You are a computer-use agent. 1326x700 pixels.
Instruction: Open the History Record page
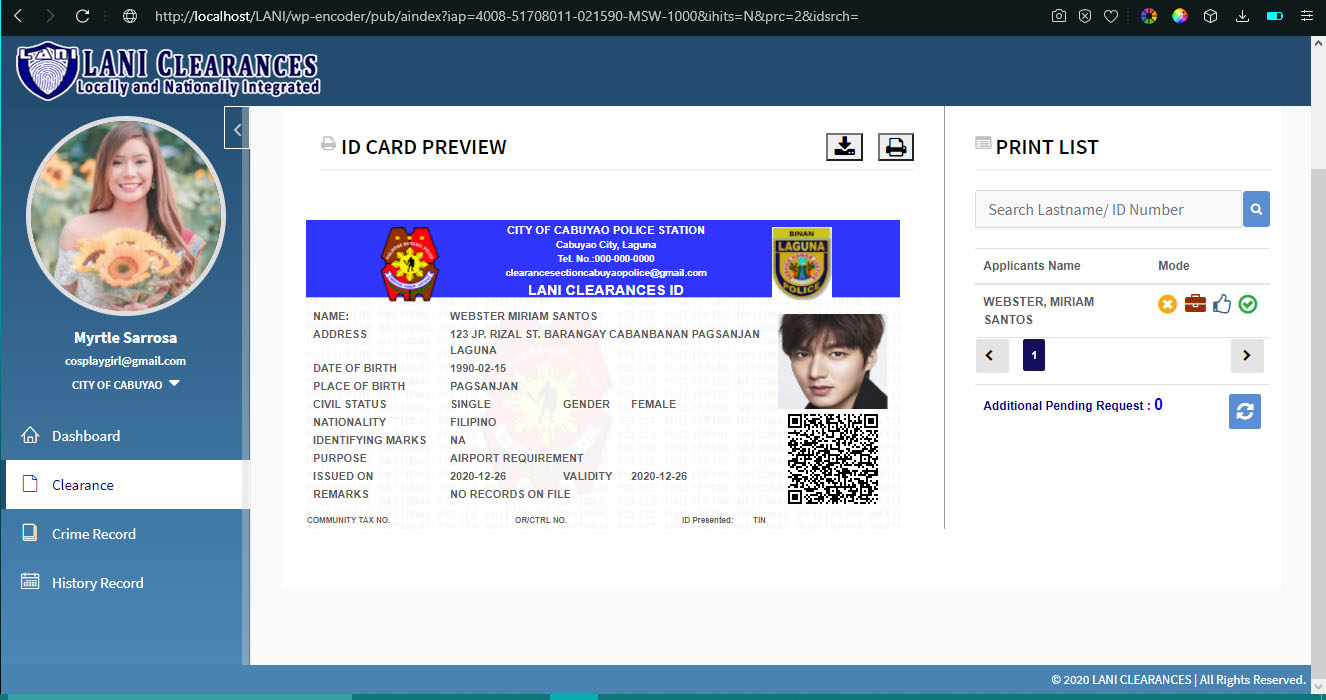coord(97,583)
